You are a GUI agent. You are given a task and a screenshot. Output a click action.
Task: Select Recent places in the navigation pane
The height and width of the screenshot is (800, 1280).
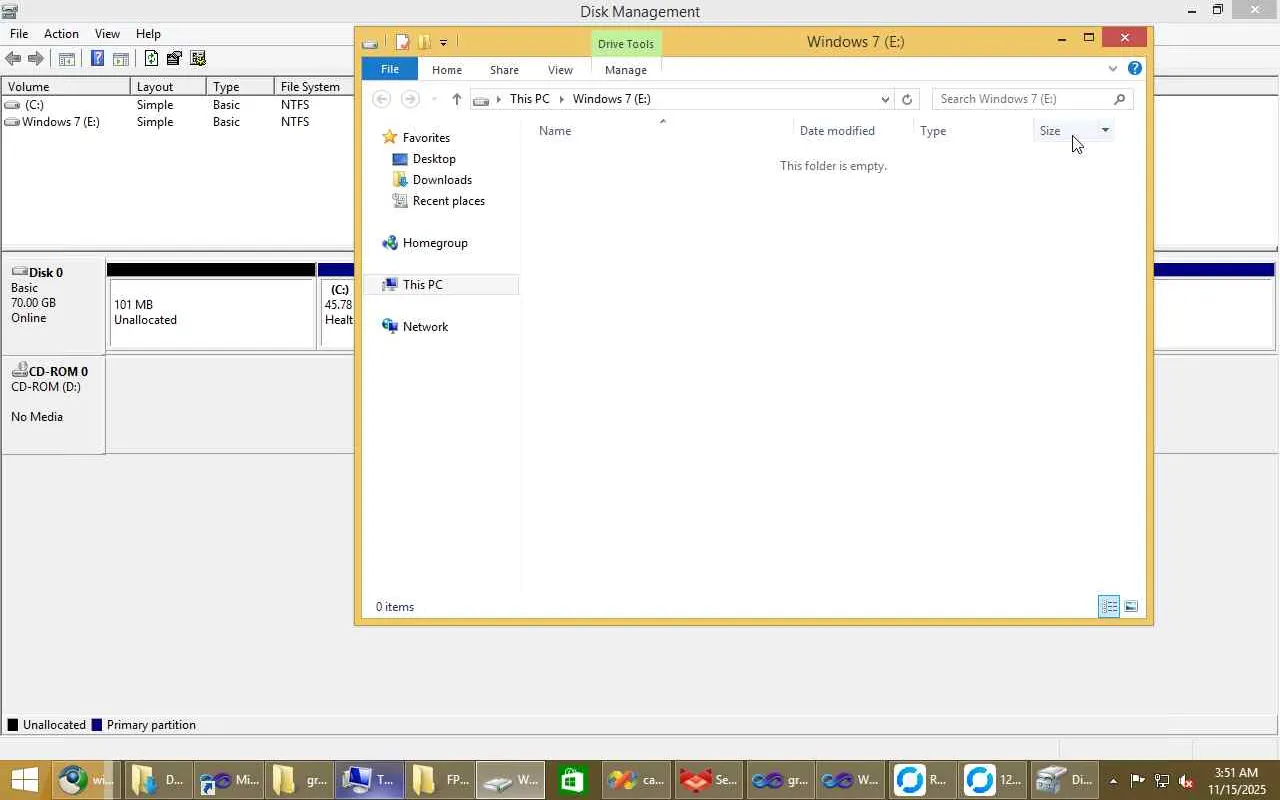coord(448,201)
